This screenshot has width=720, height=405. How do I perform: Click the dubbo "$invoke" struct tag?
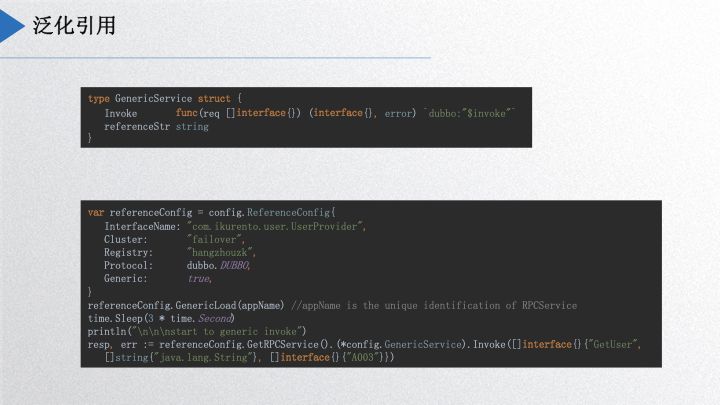[470, 113]
